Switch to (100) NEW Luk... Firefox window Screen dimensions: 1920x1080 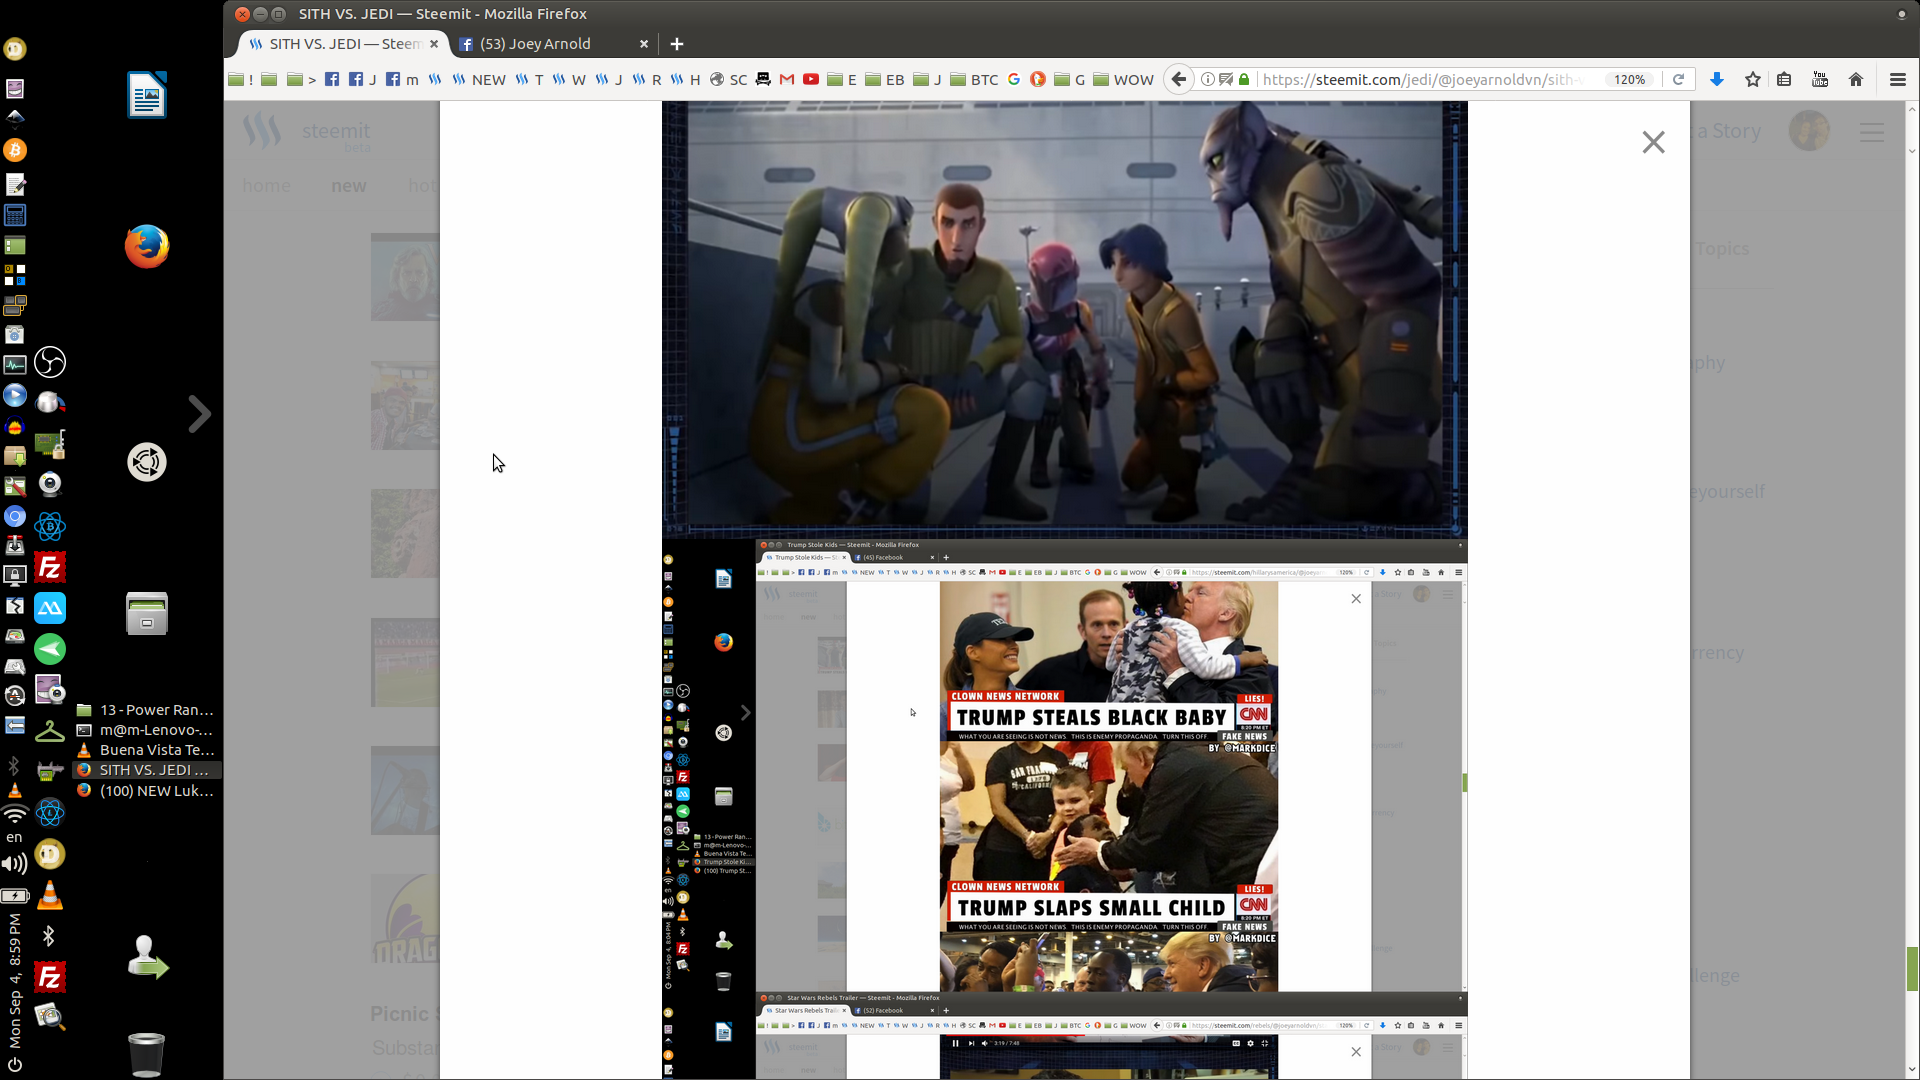[x=146, y=791]
